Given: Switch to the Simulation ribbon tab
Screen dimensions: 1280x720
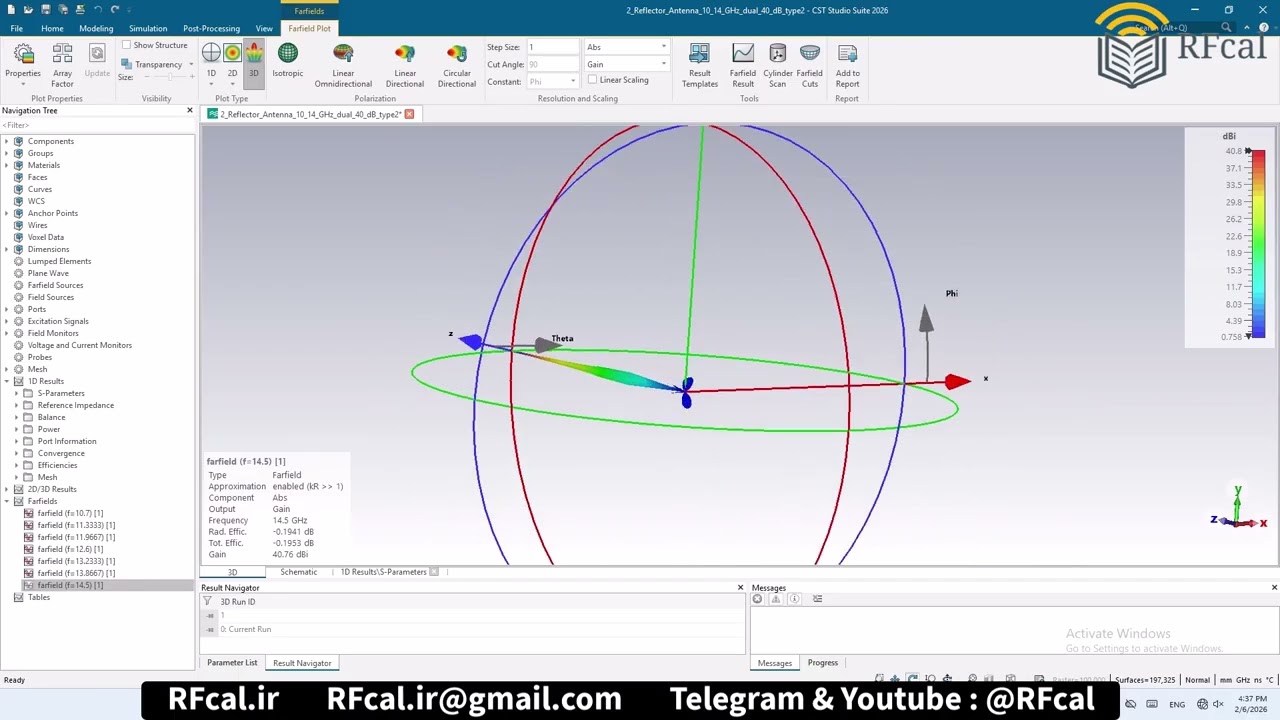Looking at the screenshot, I should pyautogui.click(x=148, y=28).
